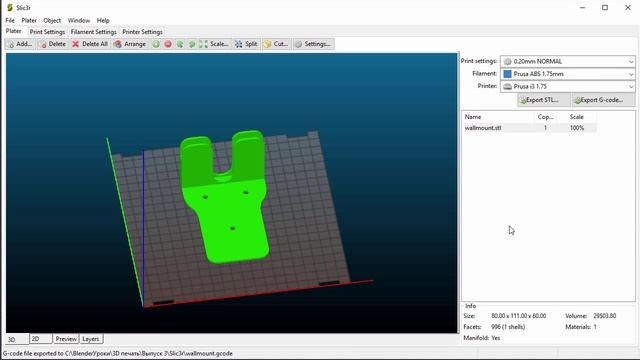Viewport: 640px width, 360px height.
Task: Click the status bar G-code exported message
Action: (x=118, y=353)
